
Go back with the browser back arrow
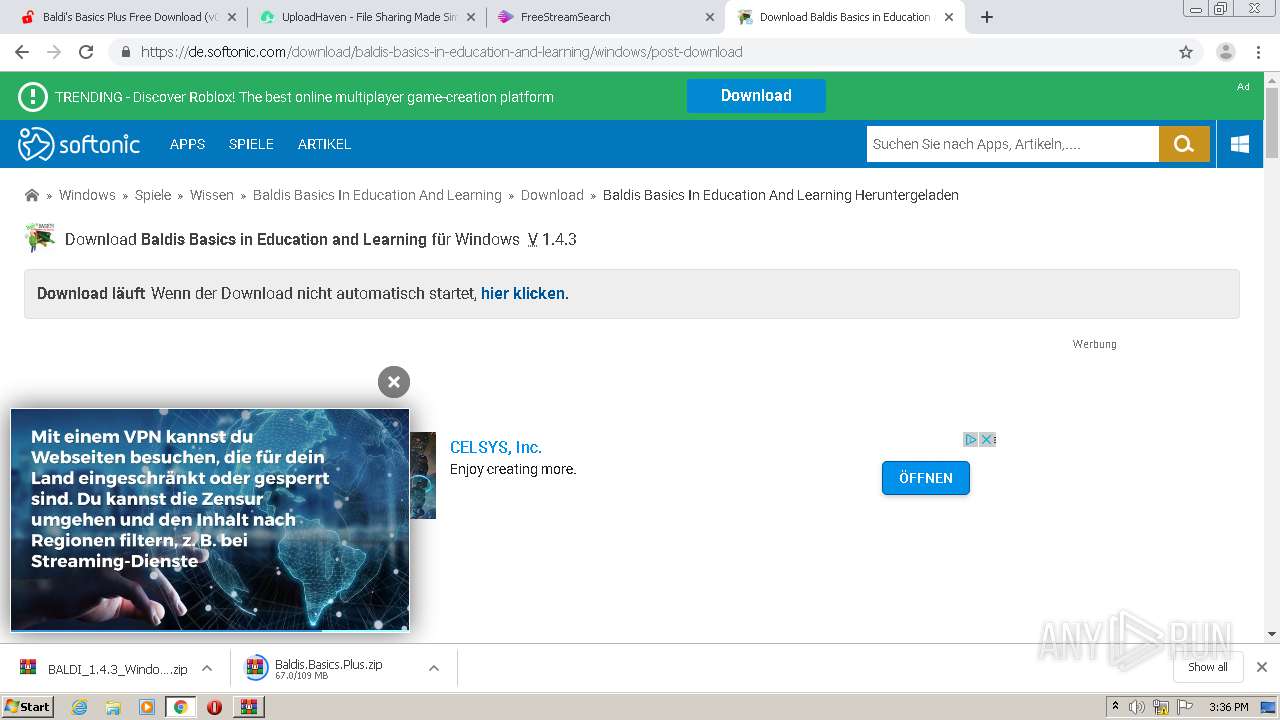click(x=22, y=52)
